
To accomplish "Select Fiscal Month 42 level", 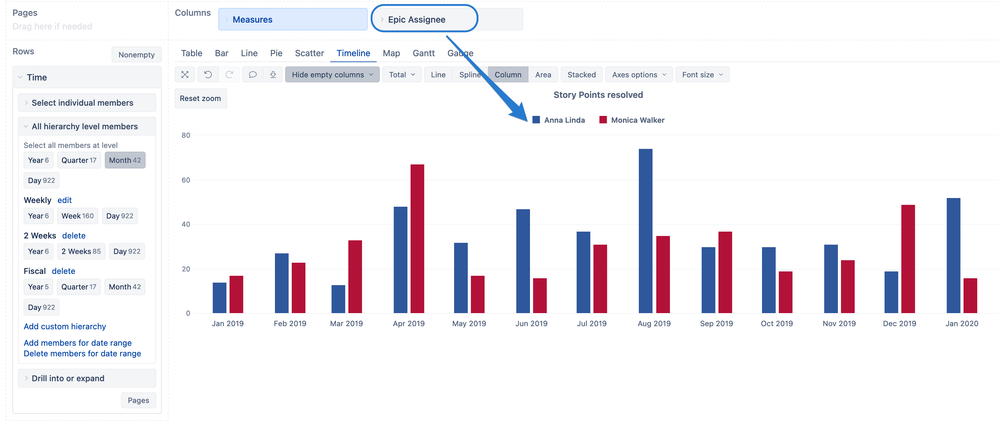I will point(125,287).
